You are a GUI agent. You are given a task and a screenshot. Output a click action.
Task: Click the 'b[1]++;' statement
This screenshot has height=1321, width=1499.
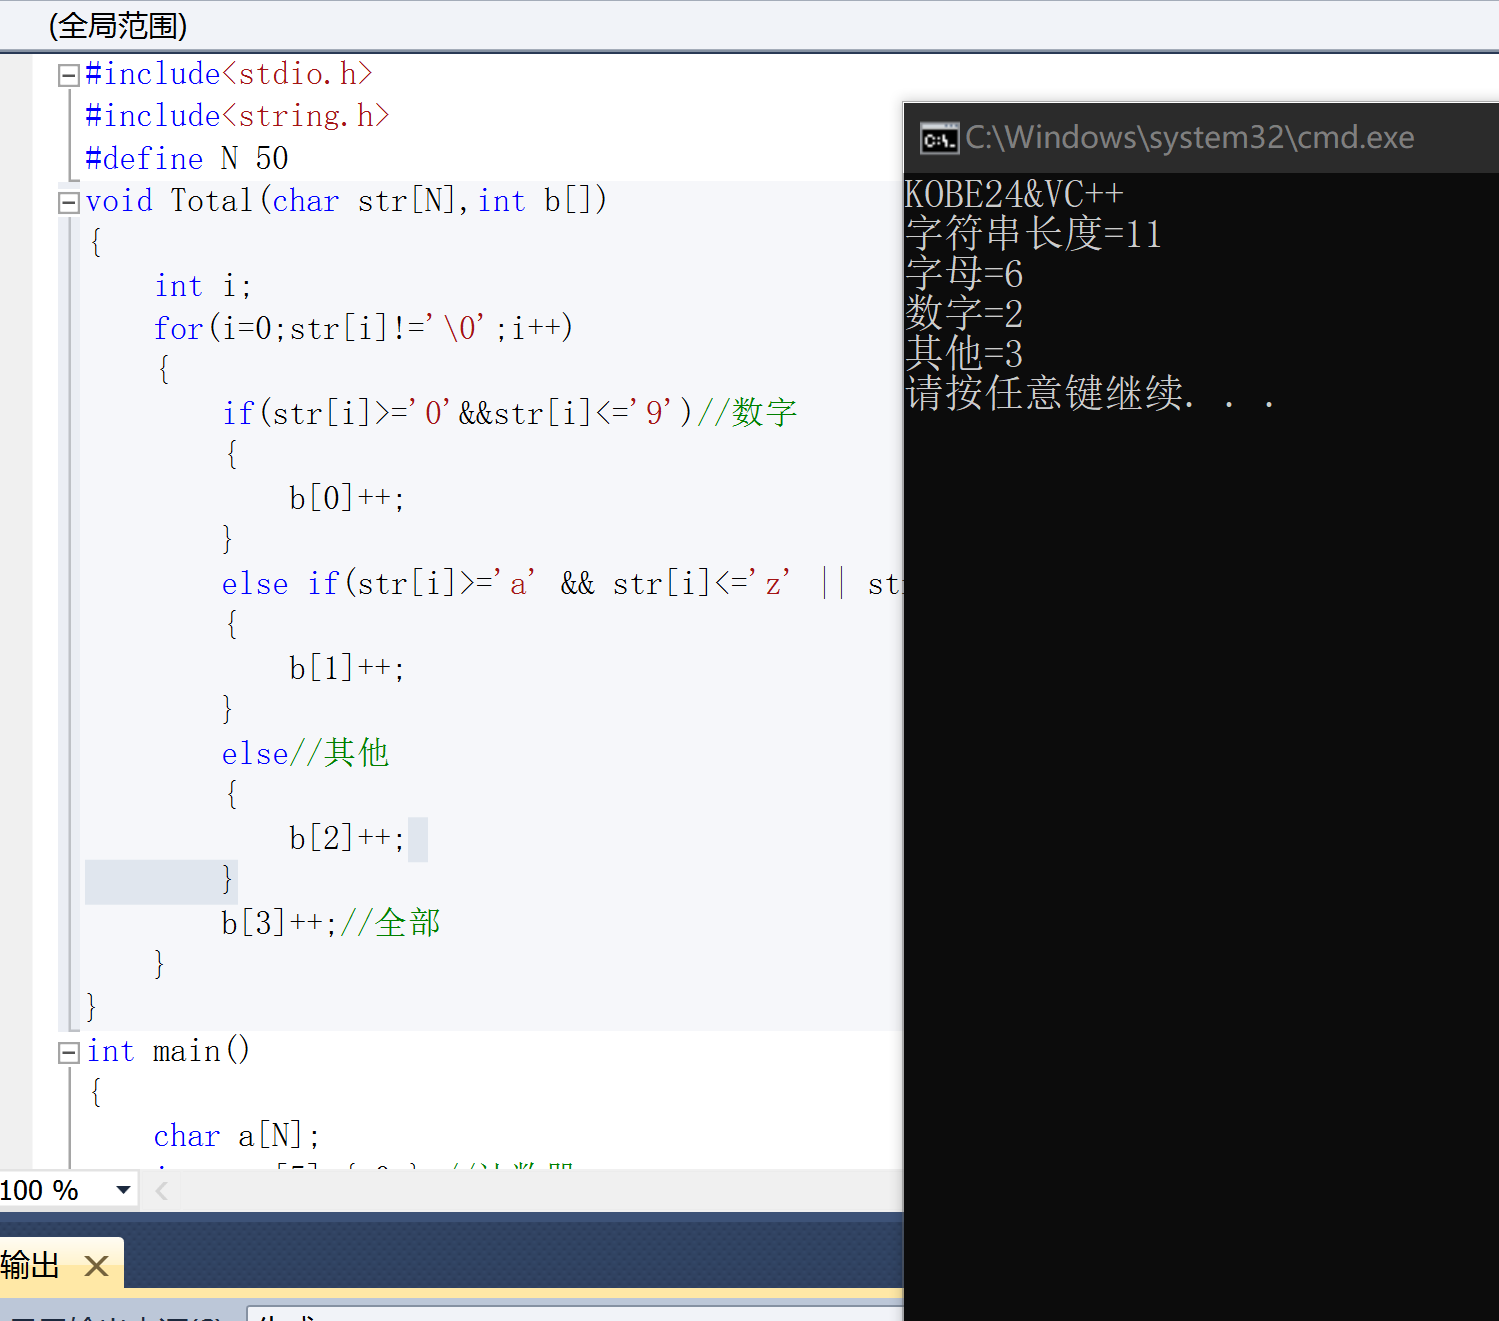click(x=347, y=668)
